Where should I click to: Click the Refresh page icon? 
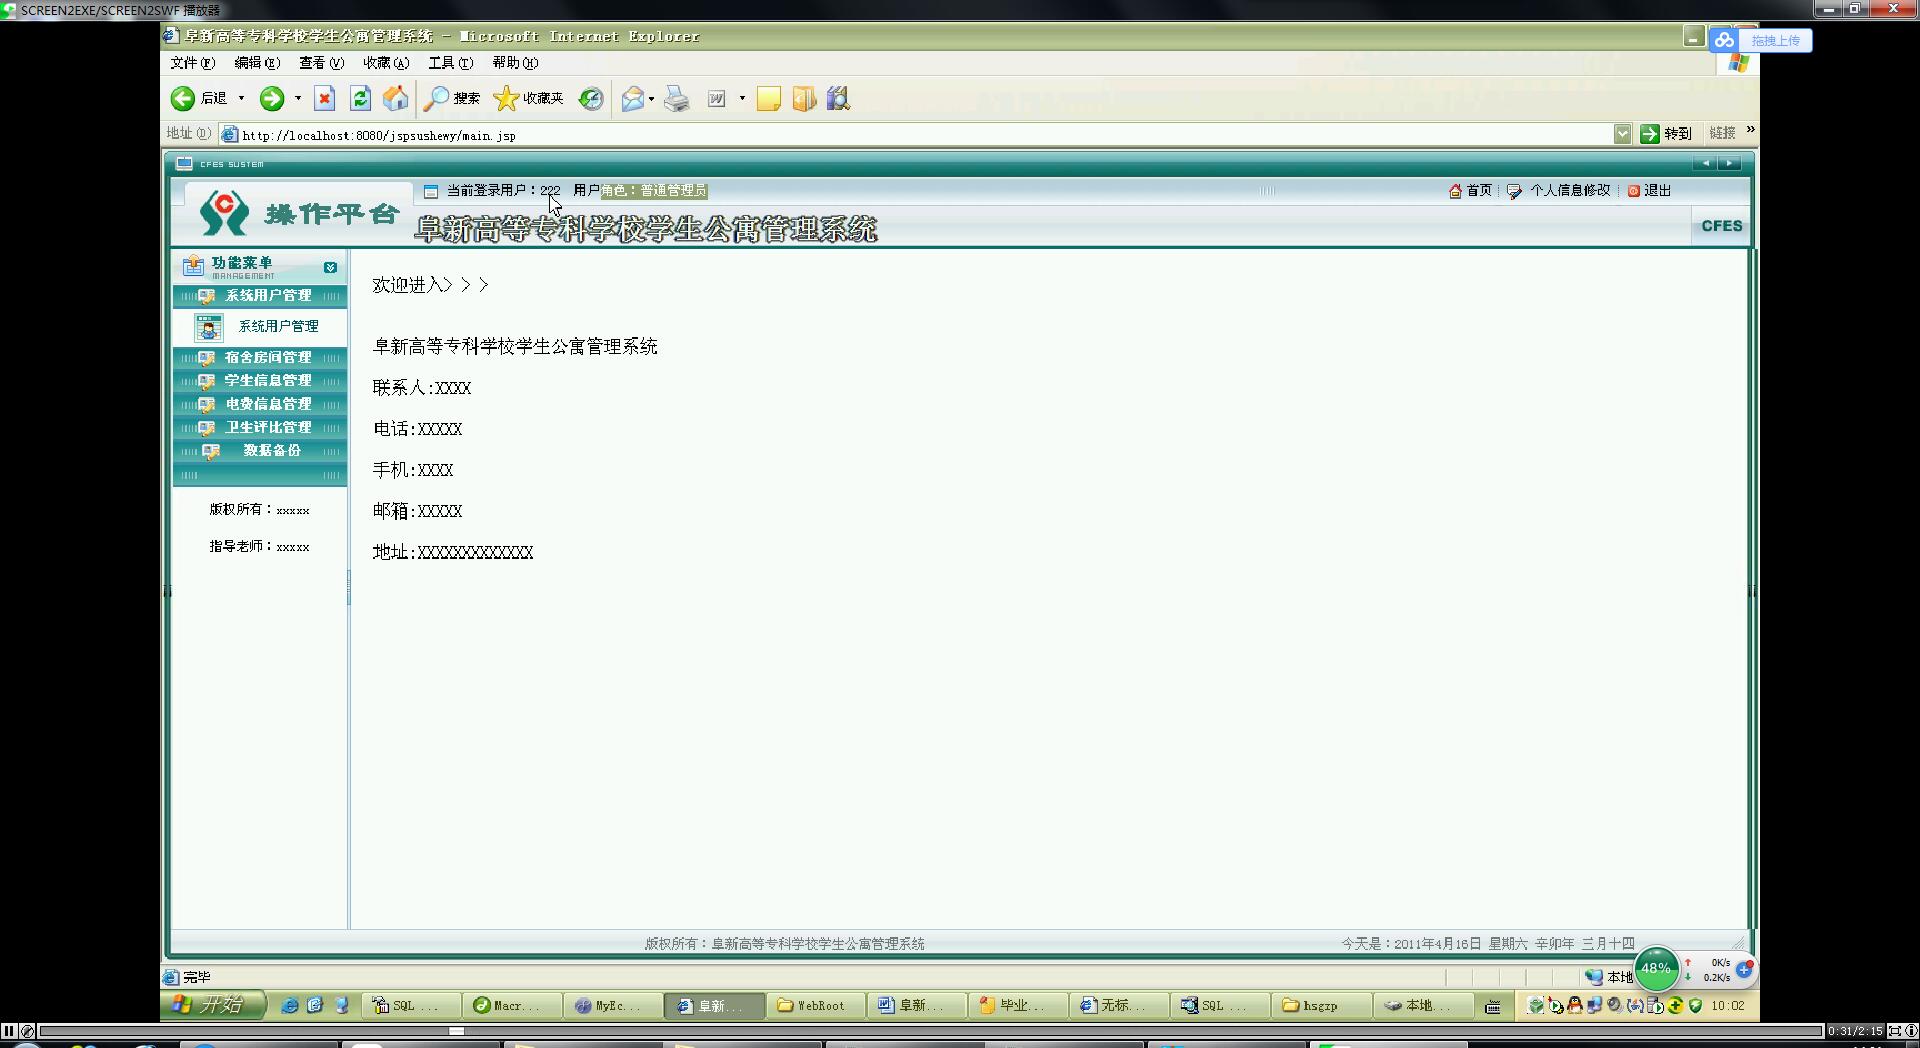point(360,98)
